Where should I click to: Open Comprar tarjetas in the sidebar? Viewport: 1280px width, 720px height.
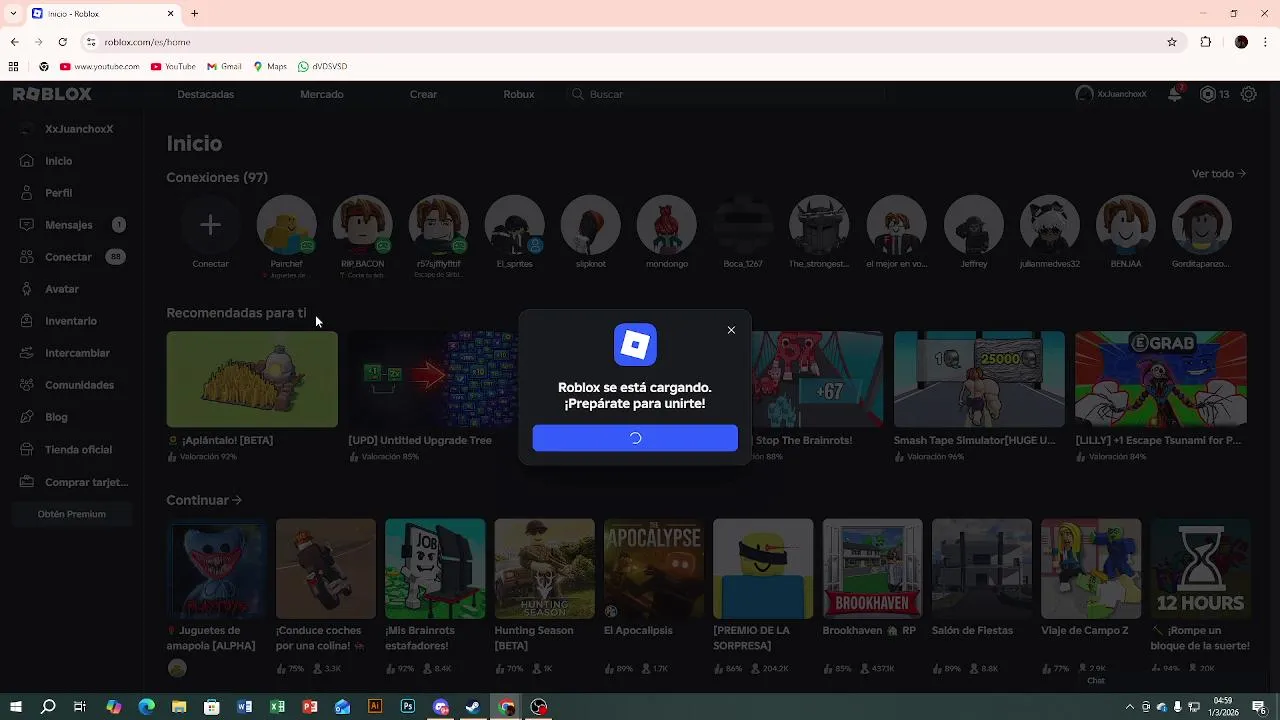click(86, 482)
